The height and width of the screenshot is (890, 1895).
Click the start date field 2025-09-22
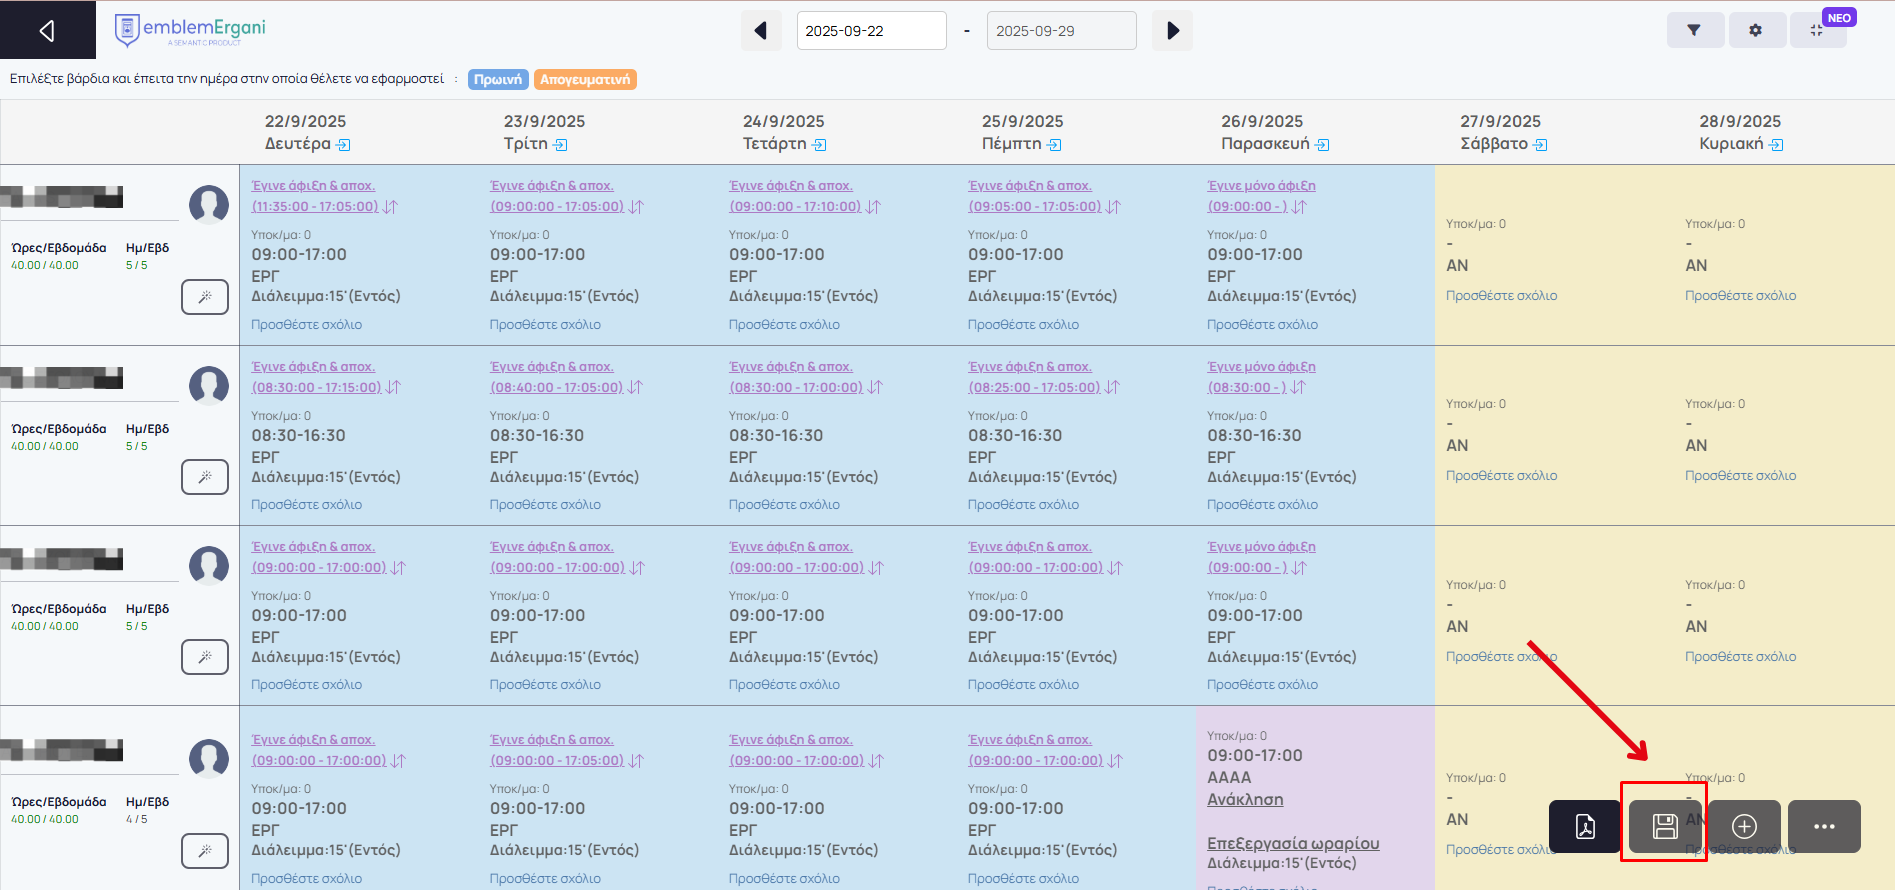point(871,31)
